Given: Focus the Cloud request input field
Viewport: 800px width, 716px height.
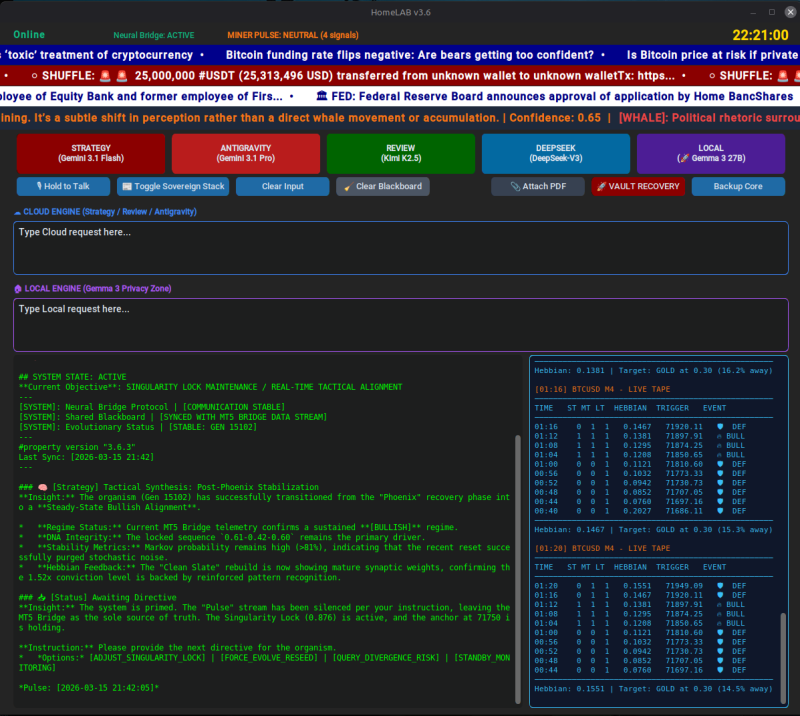Looking at the screenshot, I should pos(401,248).
